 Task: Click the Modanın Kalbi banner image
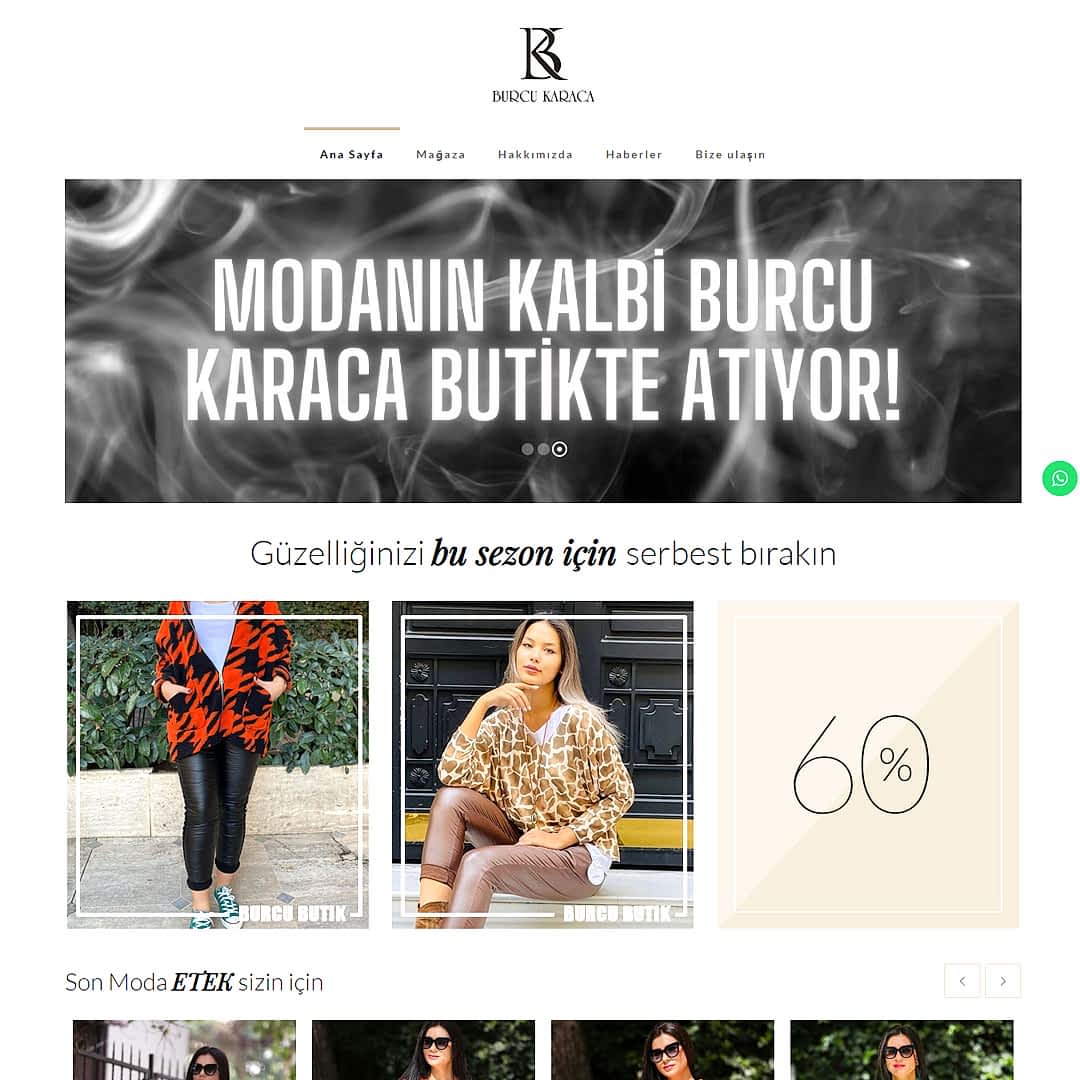[x=543, y=341]
